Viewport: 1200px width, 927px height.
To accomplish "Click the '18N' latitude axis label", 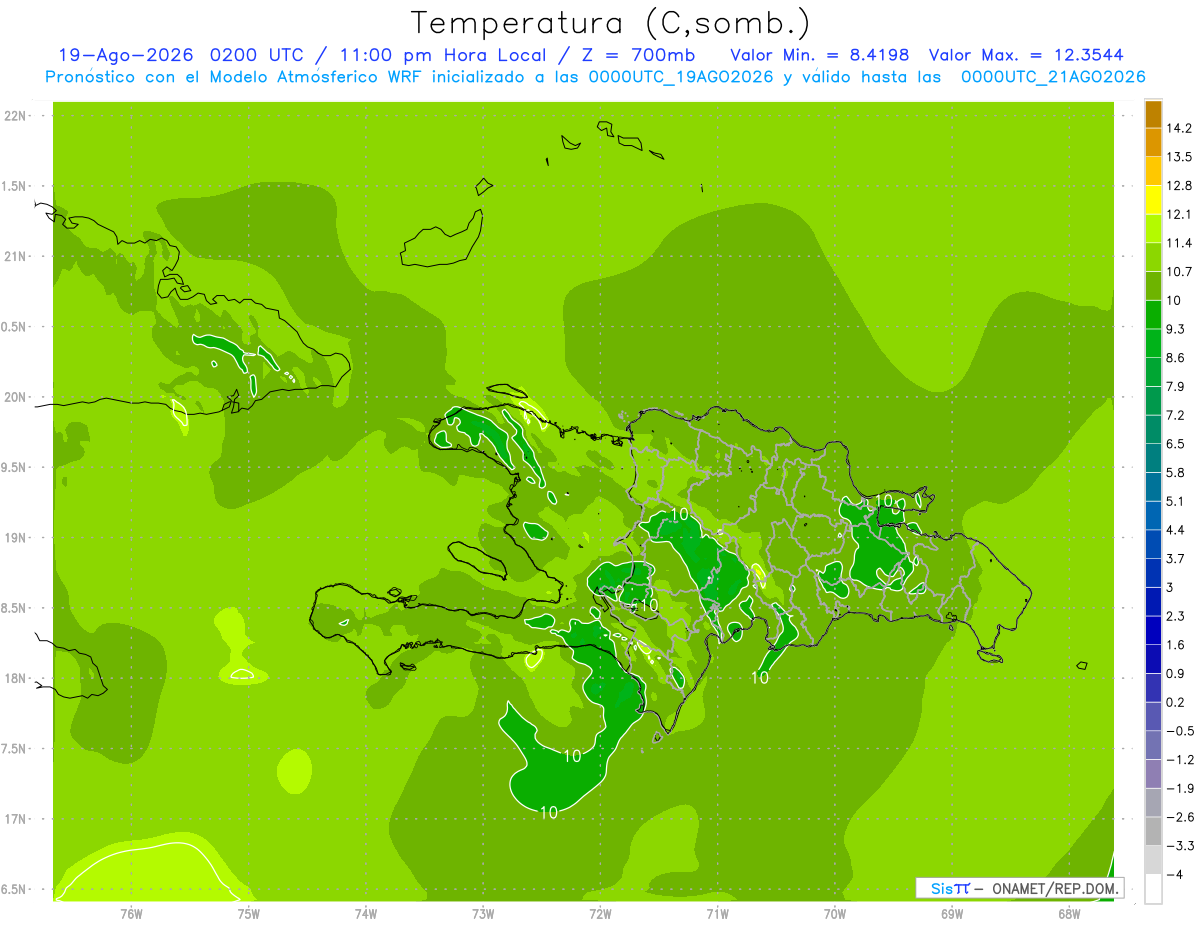I will pyautogui.click(x=17, y=678).
